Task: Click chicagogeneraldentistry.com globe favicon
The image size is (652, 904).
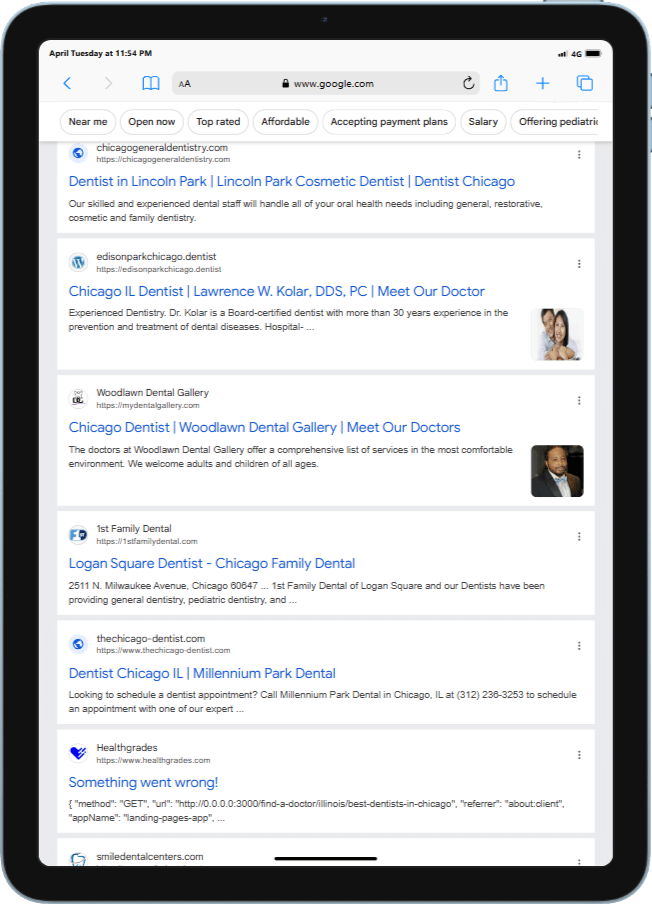Action: 78,153
